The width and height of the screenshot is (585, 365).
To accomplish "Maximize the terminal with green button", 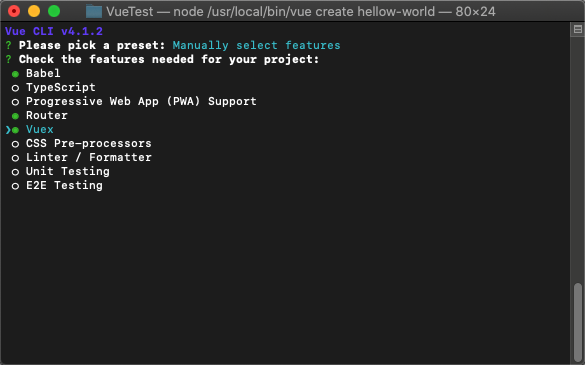I will tap(54, 11).
